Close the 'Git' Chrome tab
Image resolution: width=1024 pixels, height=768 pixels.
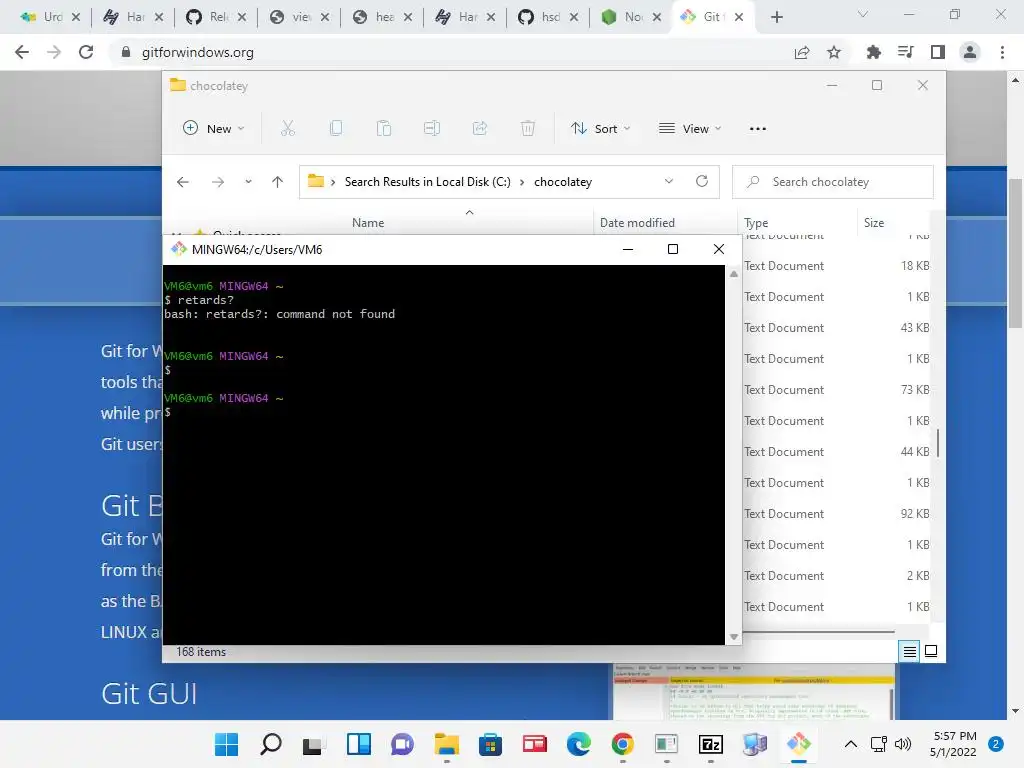point(739,17)
